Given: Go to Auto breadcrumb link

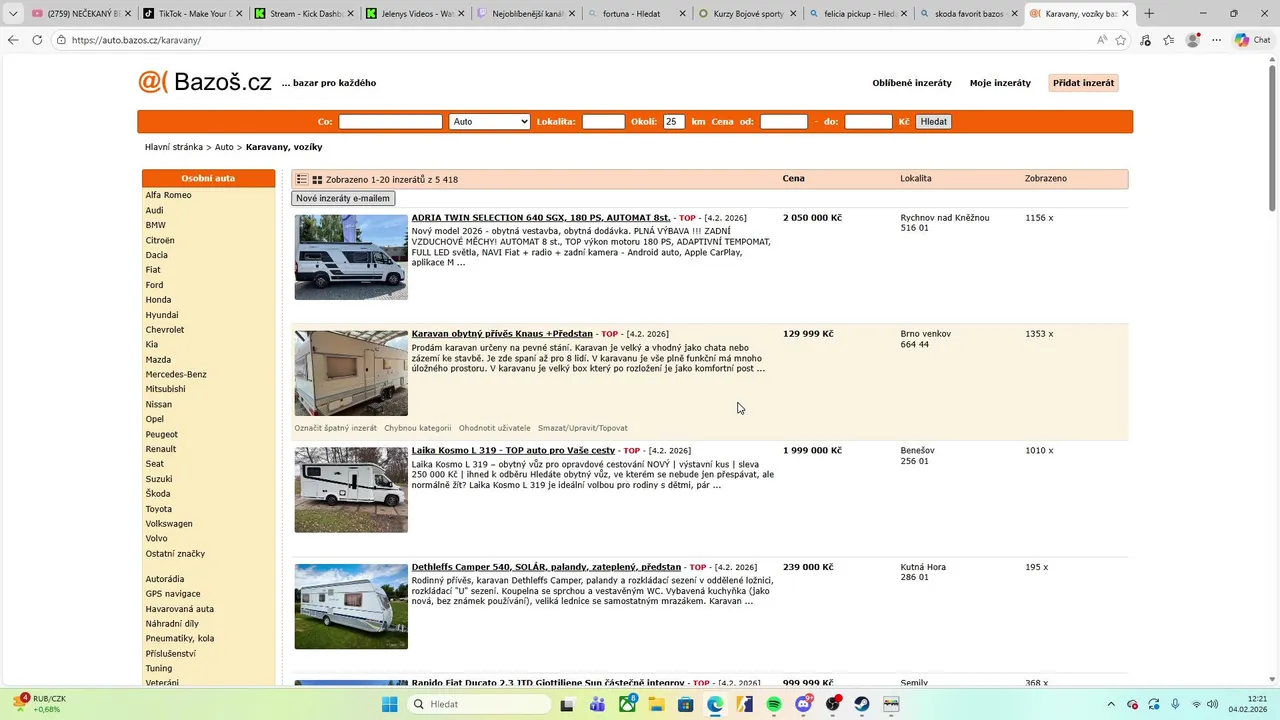Looking at the screenshot, I should click(224, 147).
